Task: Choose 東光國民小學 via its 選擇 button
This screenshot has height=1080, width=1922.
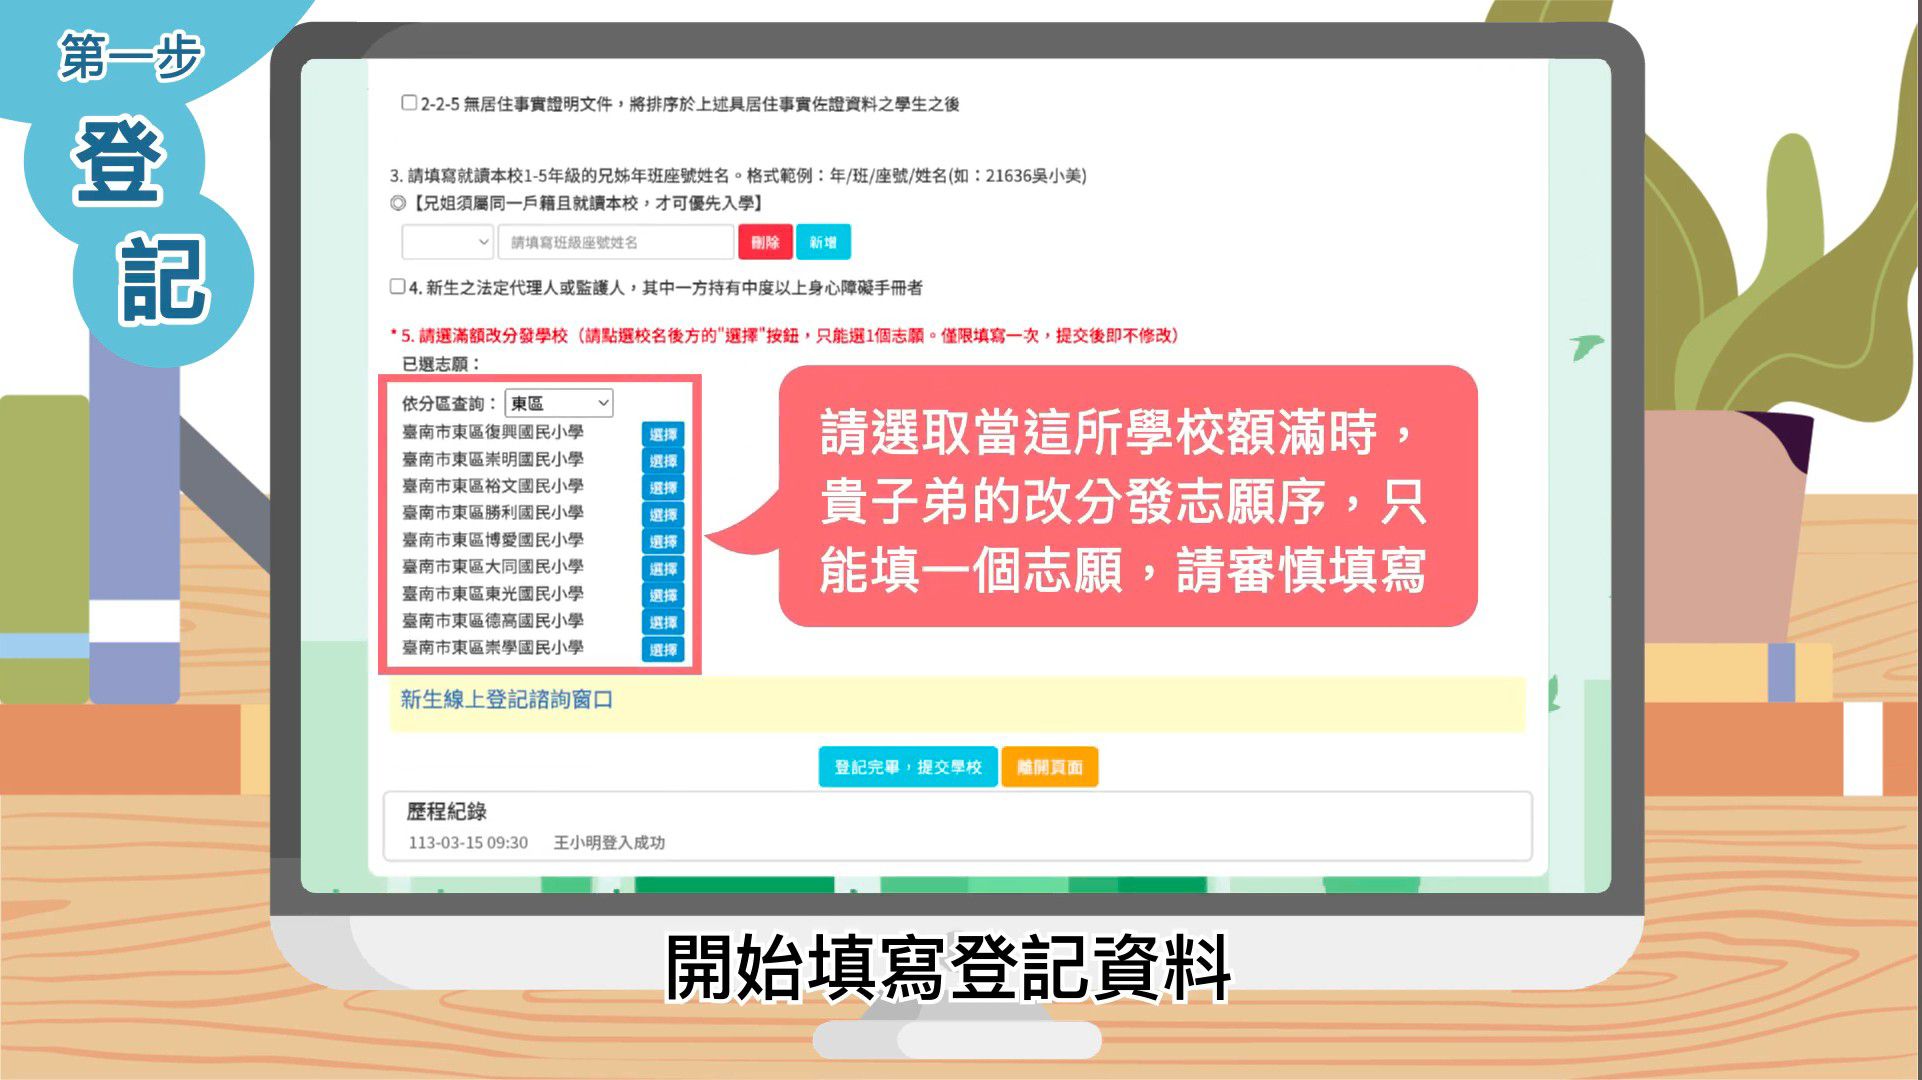Action: [663, 596]
